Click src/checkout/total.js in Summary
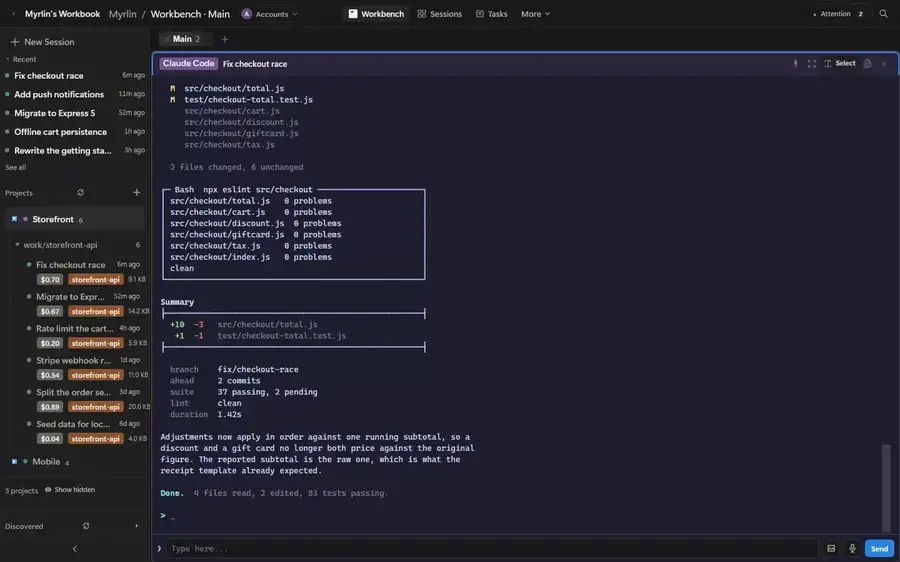 tap(267, 324)
